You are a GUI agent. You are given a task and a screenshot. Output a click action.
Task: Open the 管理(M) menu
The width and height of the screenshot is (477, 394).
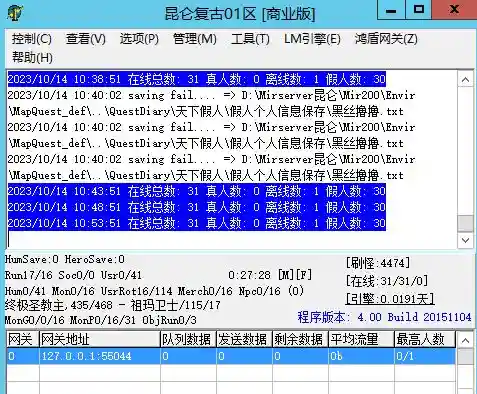[195, 39]
